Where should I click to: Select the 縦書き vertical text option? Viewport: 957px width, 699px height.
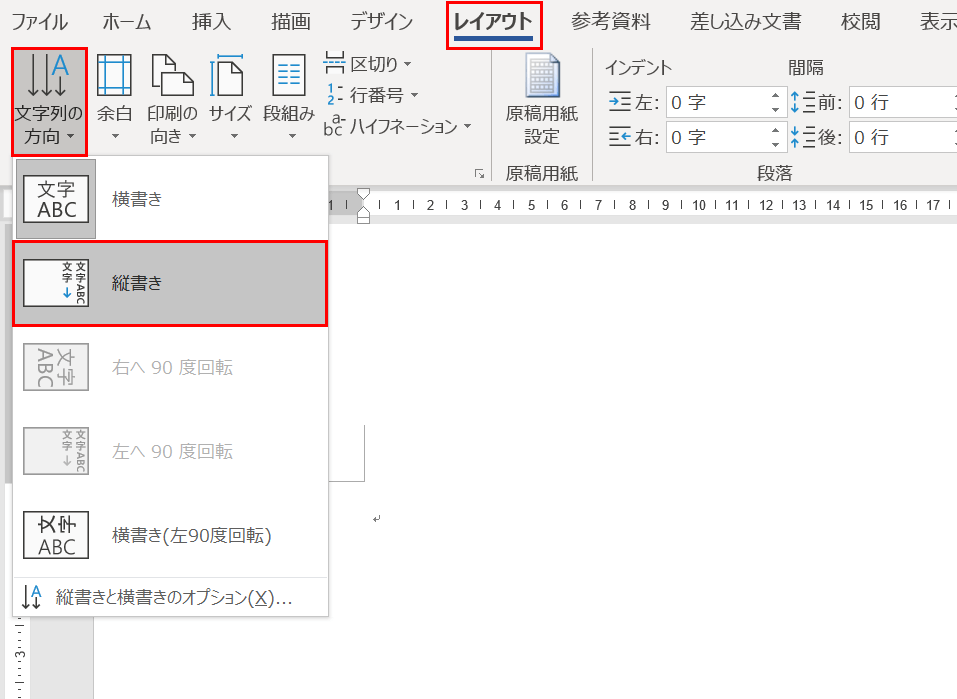pos(170,283)
